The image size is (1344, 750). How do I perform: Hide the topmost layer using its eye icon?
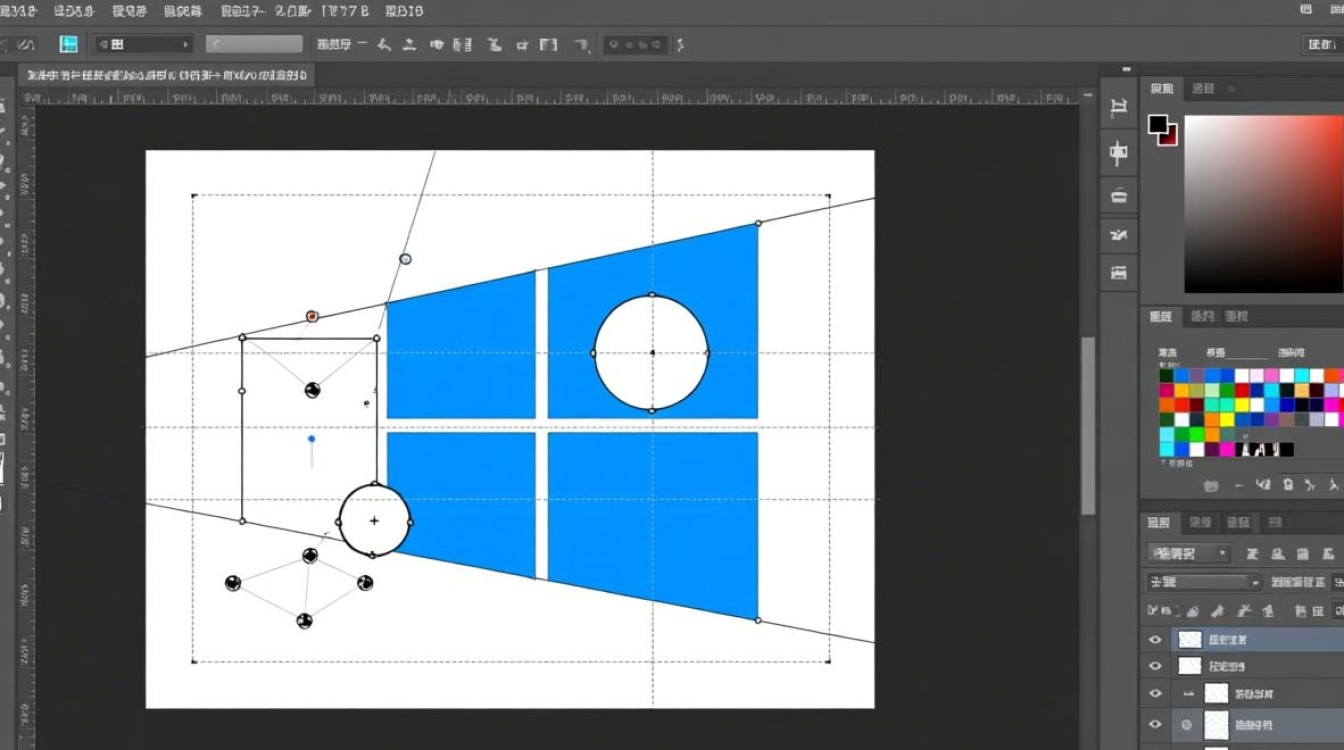[1156, 639]
